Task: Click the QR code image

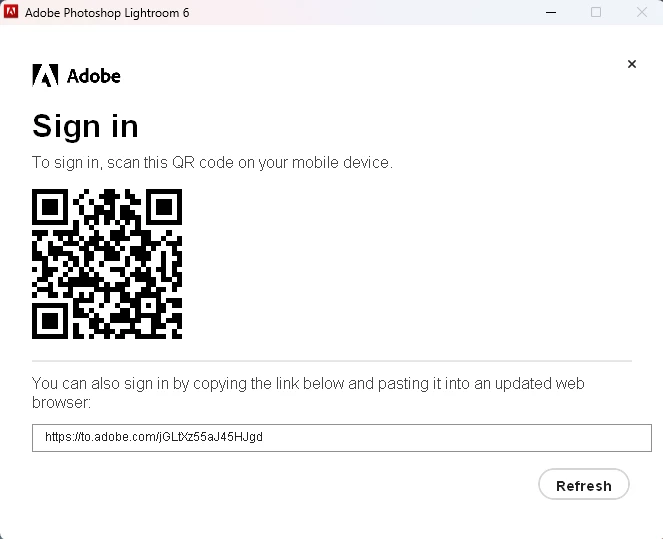Action: pos(107,264)
